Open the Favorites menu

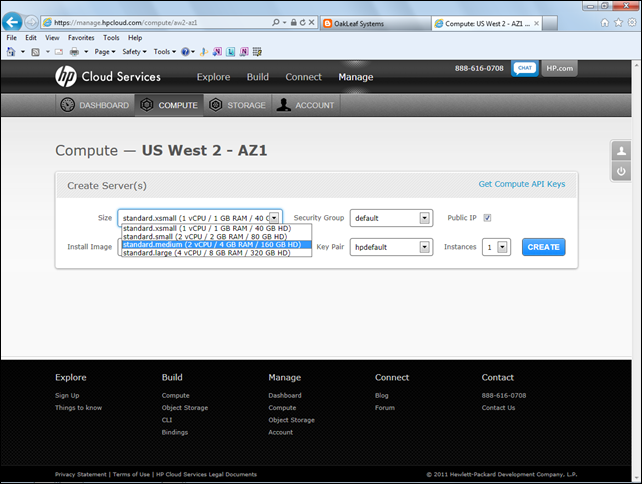(81, 38)
